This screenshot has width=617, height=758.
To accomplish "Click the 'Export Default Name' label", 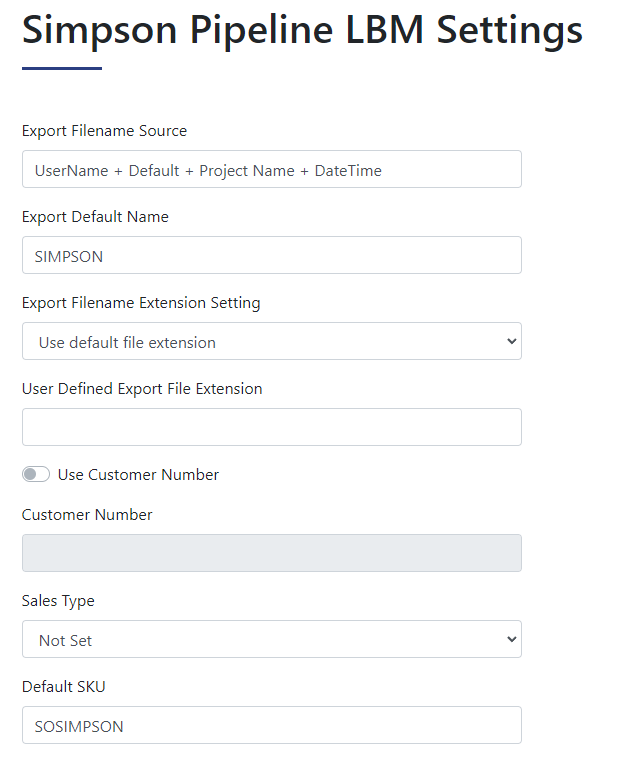I will pos(95,217).
